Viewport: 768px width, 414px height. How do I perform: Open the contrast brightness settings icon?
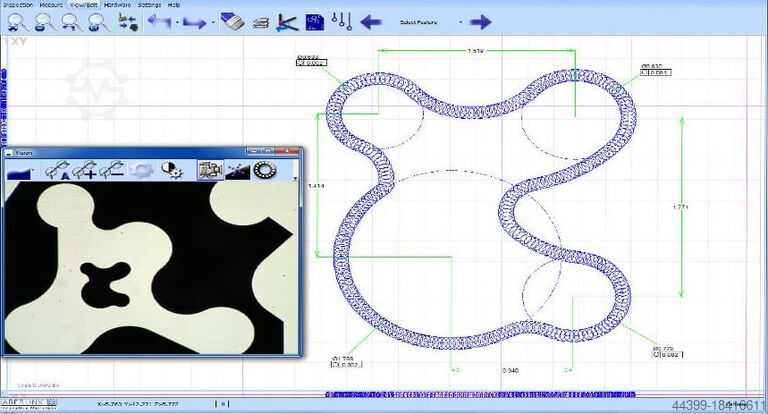171,170
